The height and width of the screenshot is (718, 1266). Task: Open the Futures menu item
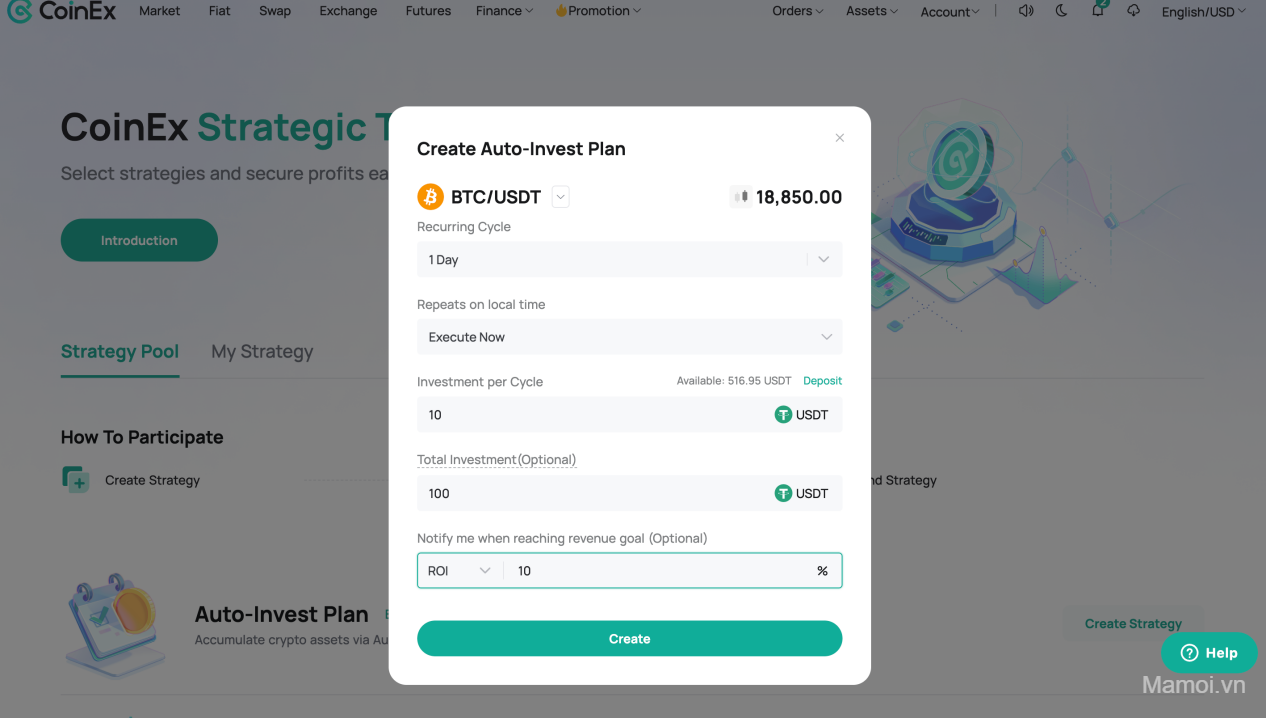tap(428, 11)
